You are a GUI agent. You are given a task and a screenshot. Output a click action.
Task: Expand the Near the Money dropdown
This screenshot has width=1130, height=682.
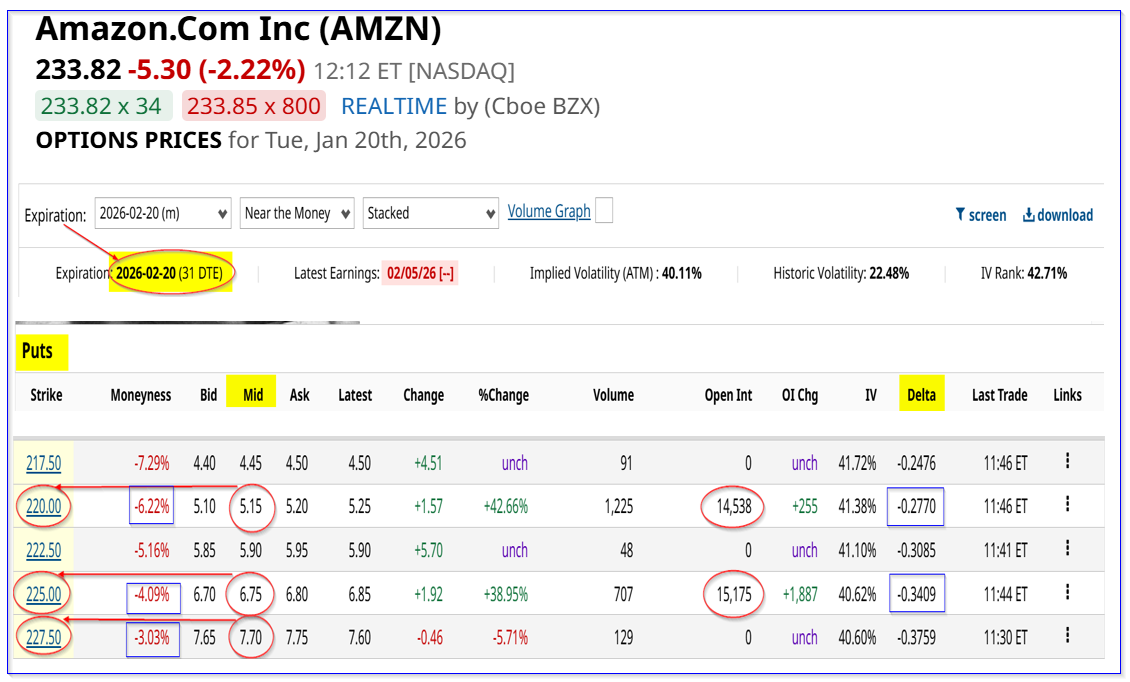298,213
